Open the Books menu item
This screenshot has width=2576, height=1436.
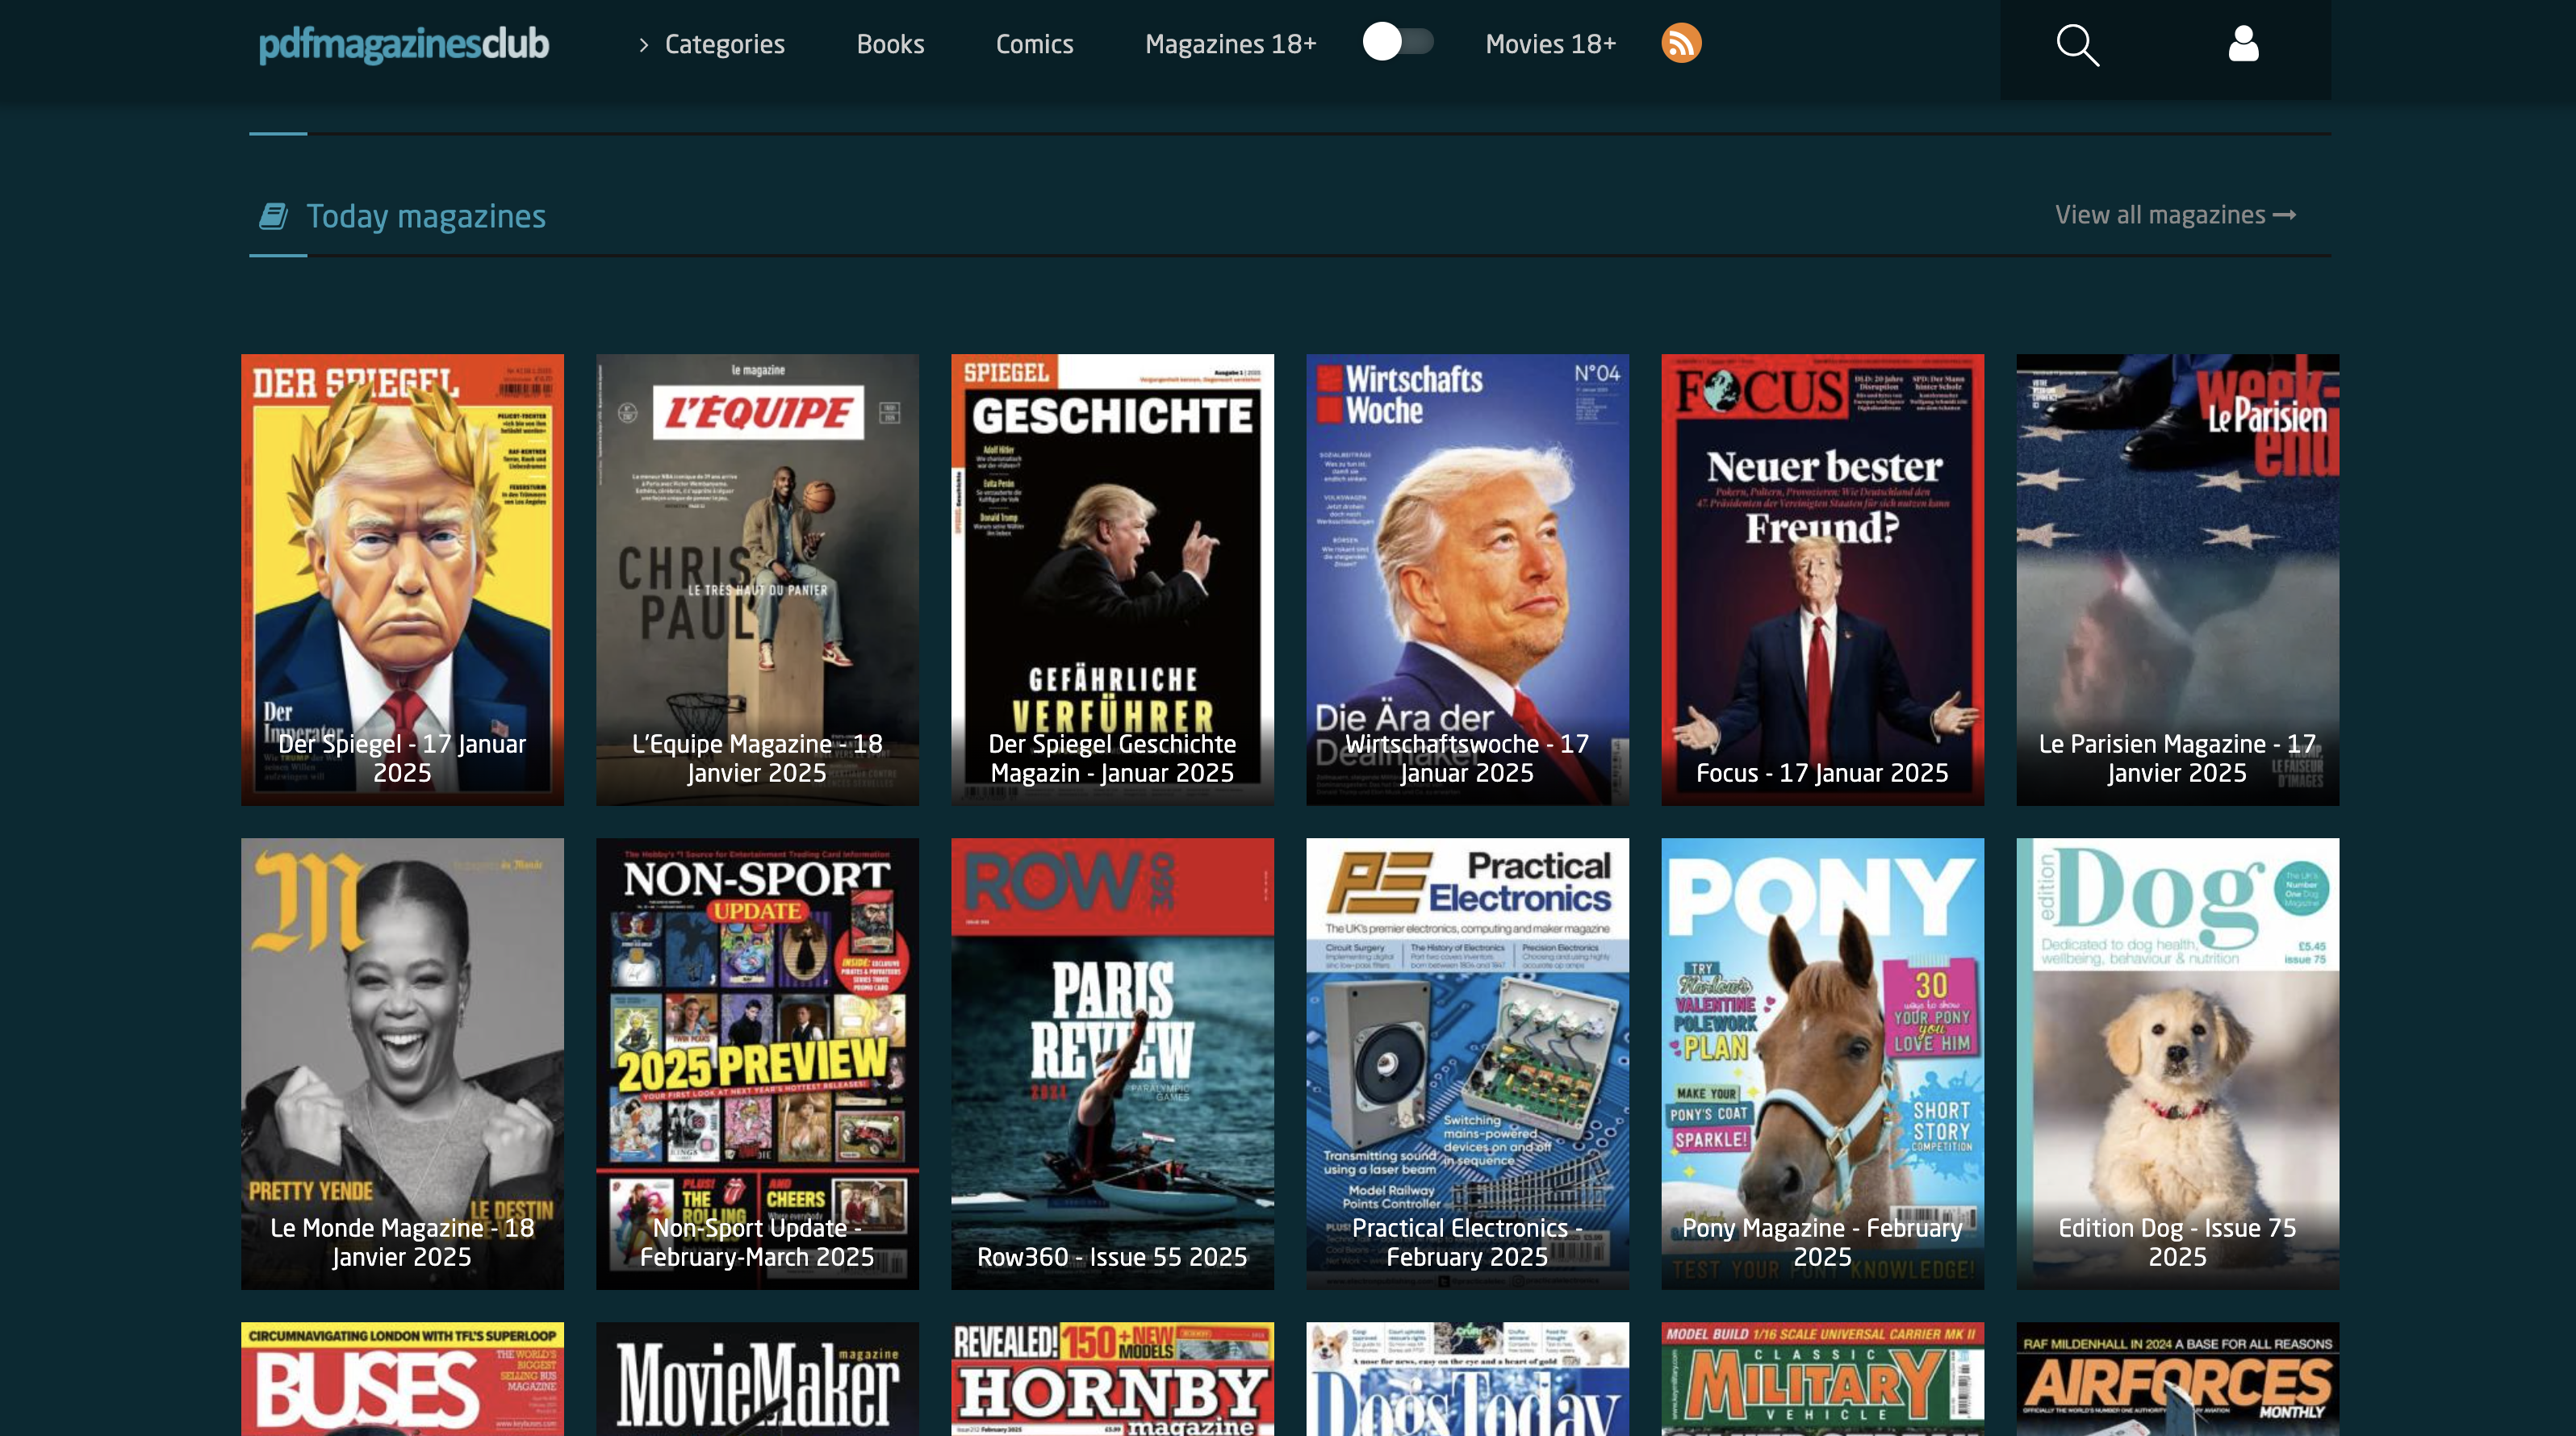pyautogui.click(x=890, y=44)
